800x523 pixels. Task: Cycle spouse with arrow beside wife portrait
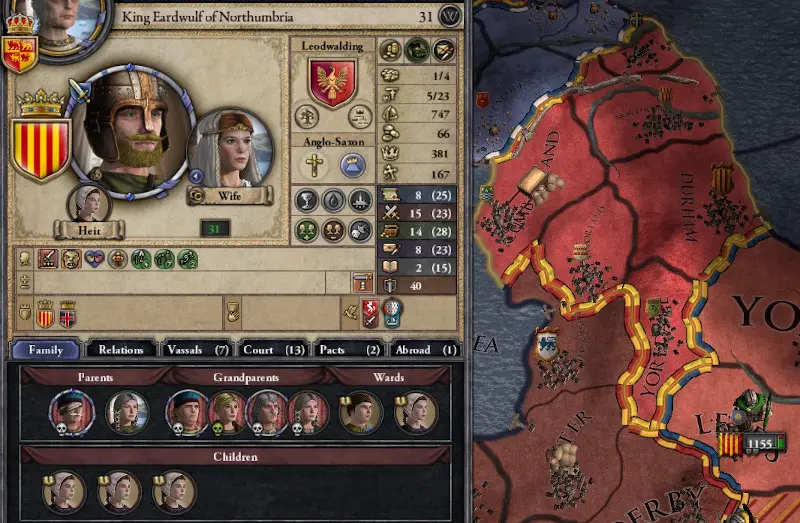(x=196, y=177)
